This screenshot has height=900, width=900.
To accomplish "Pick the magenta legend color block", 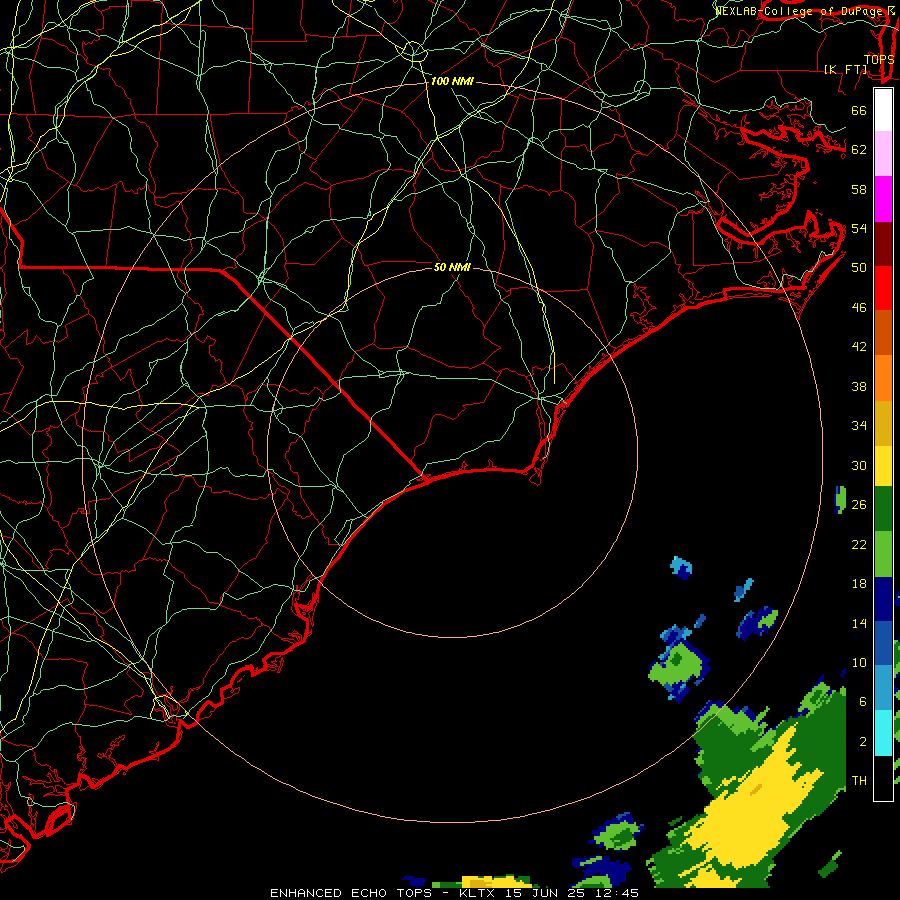I will 883,199.
